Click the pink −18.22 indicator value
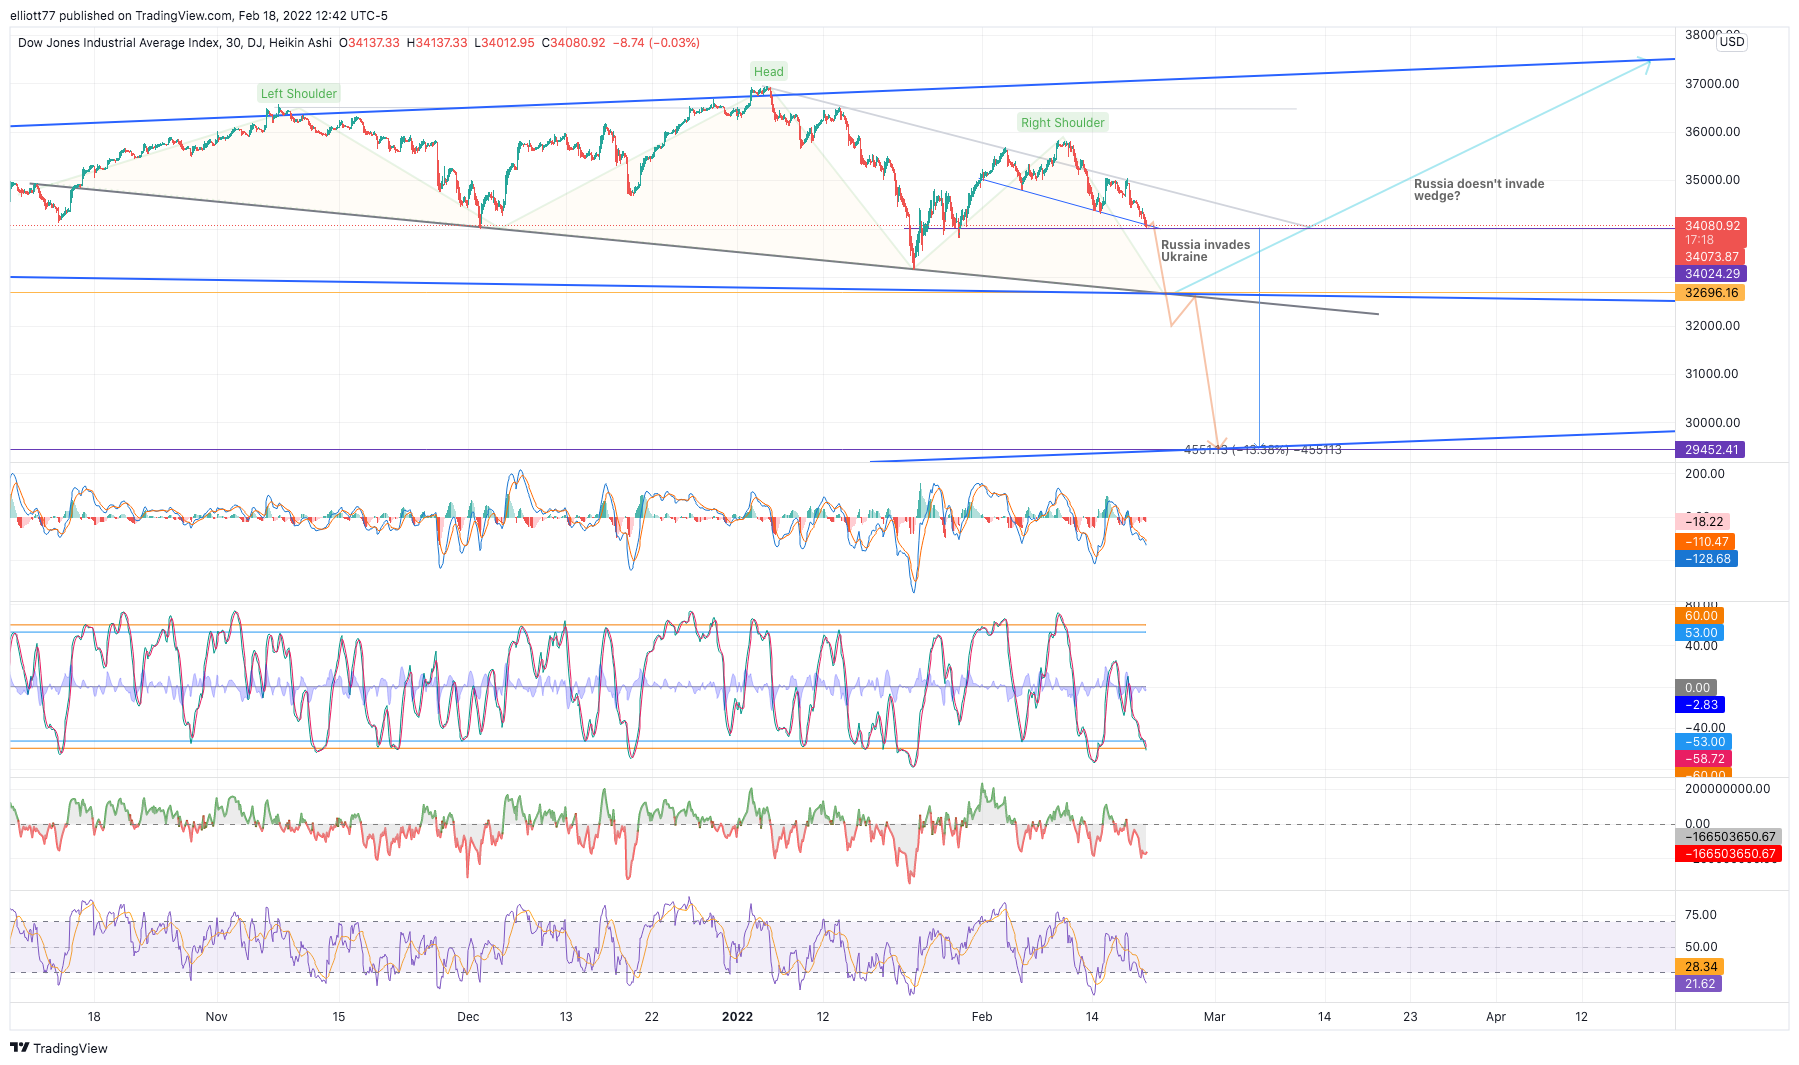The image size is (1799, 1065). [x=1703, y=522]
